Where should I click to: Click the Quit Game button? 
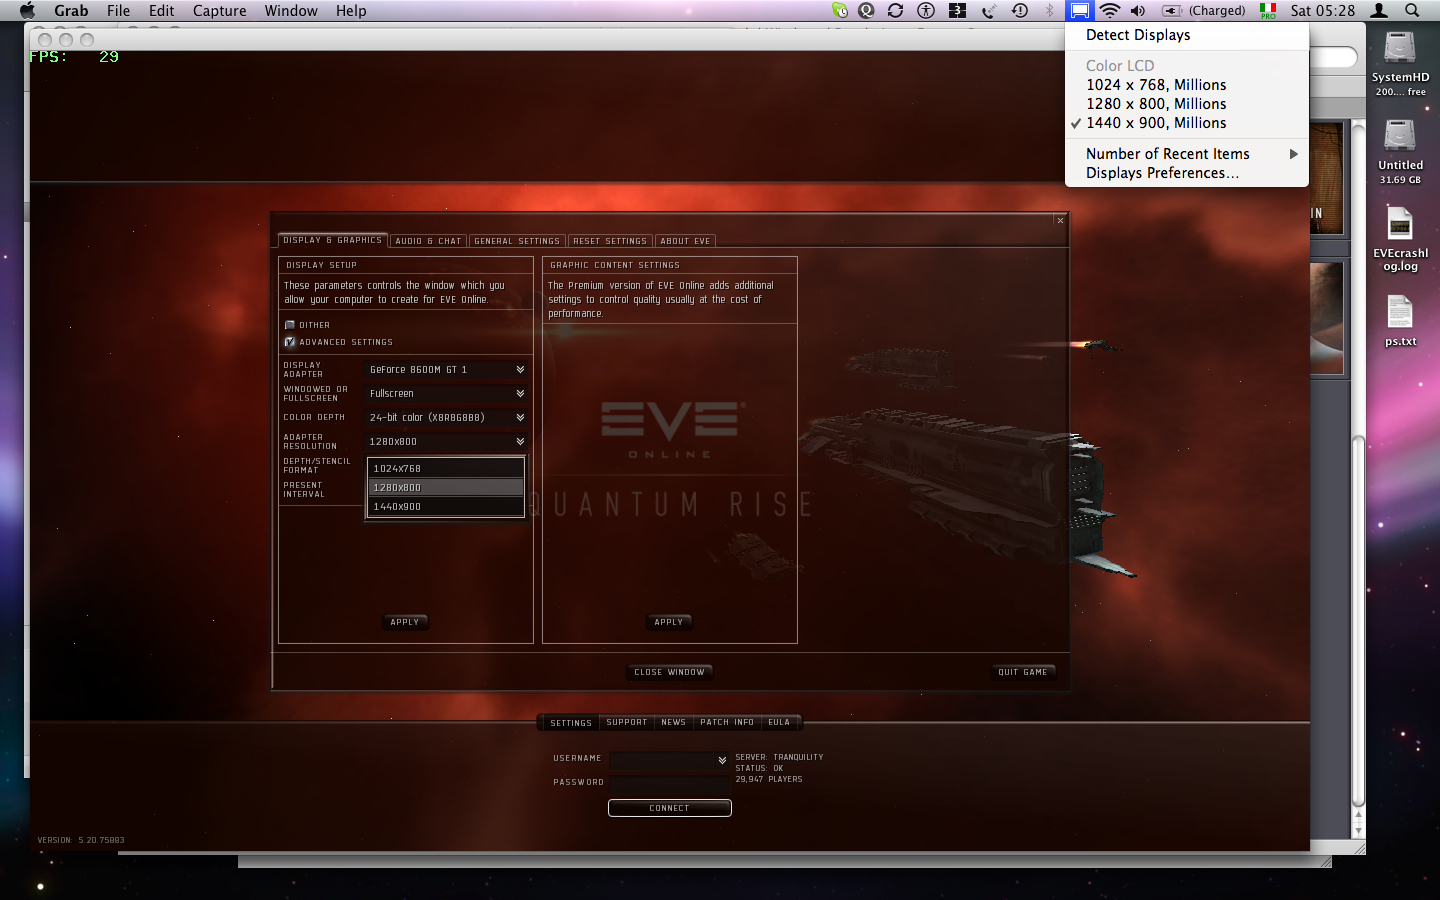click(1023, 672)
